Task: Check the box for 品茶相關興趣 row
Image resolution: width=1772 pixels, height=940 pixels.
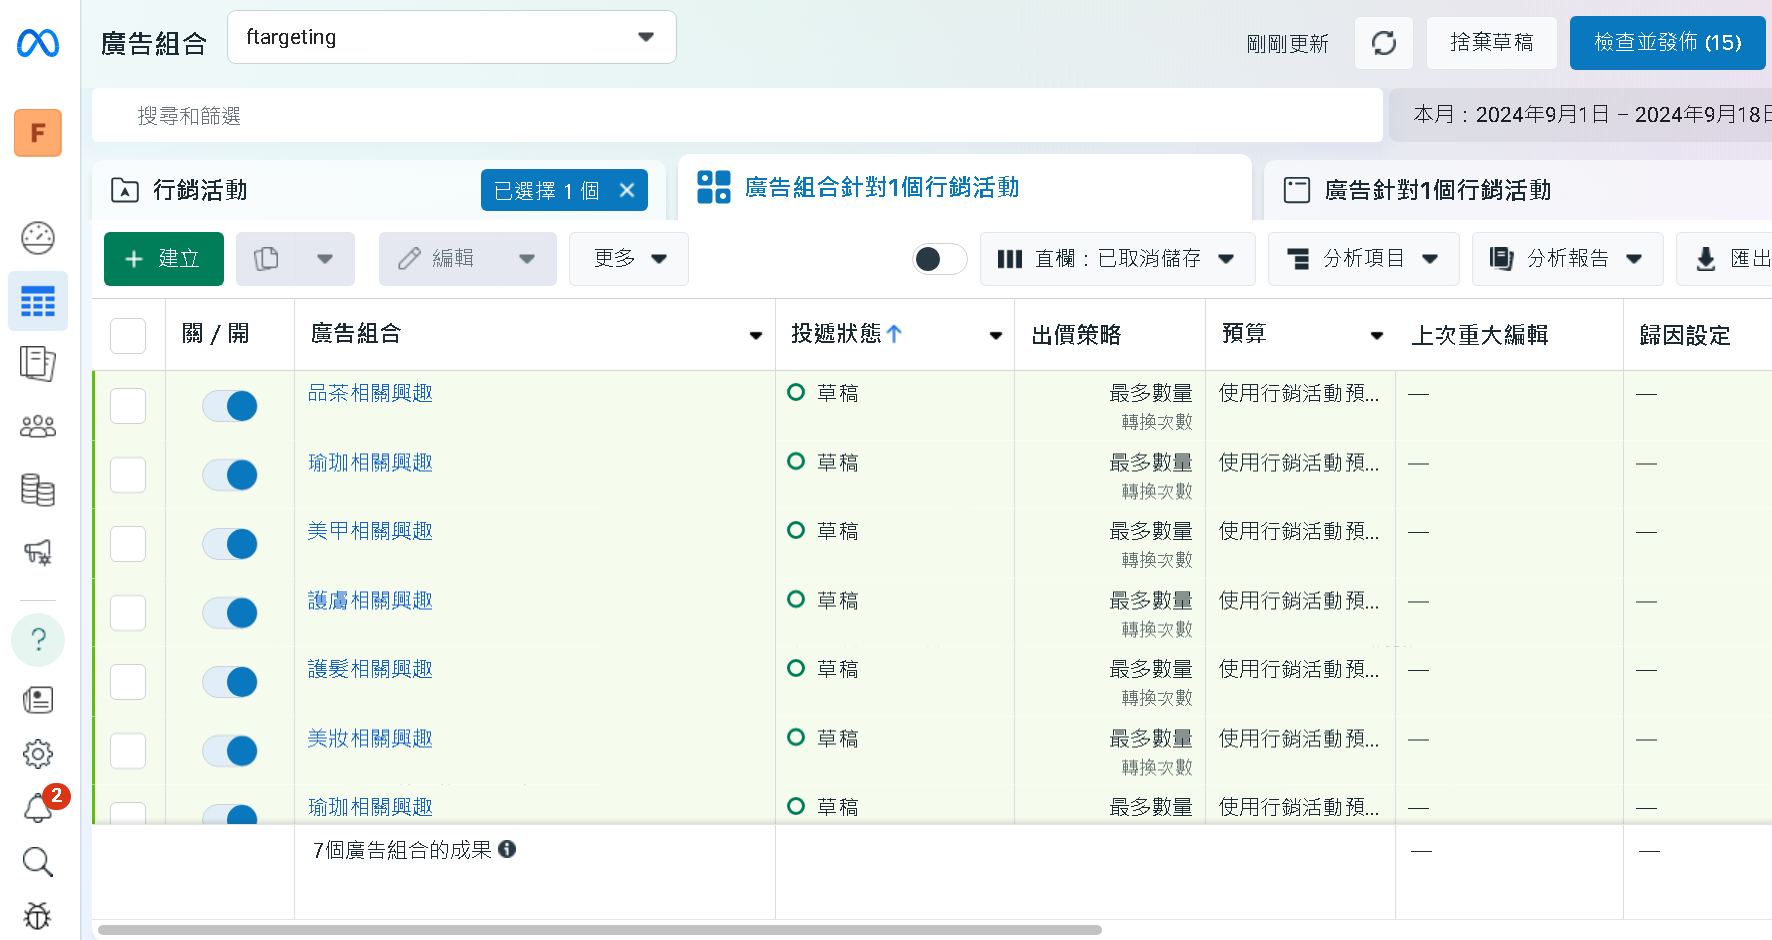Action: click(x=128, y=406)
